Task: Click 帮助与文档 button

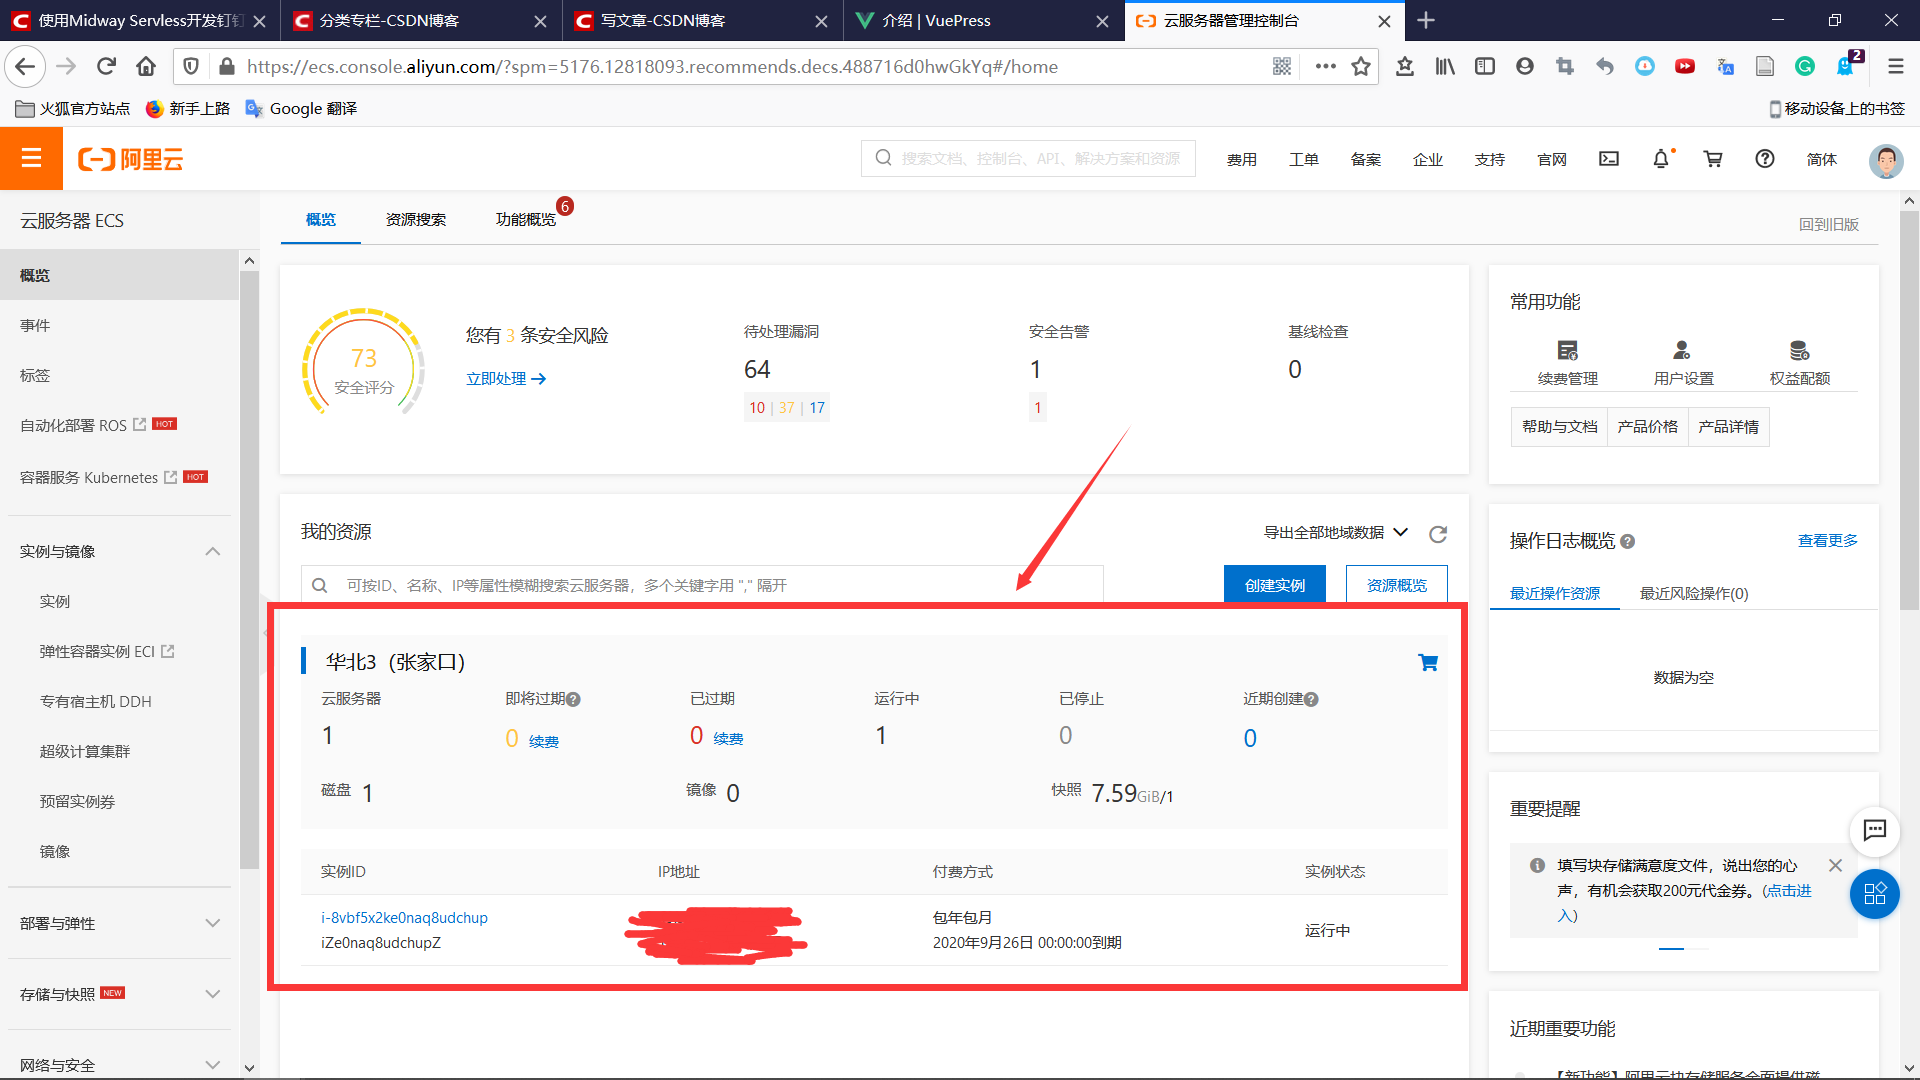Action: [1559, 426]
